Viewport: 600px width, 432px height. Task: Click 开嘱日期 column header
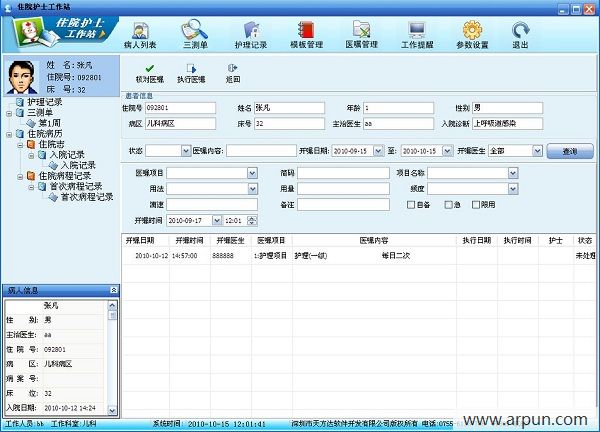coord(145,240)
